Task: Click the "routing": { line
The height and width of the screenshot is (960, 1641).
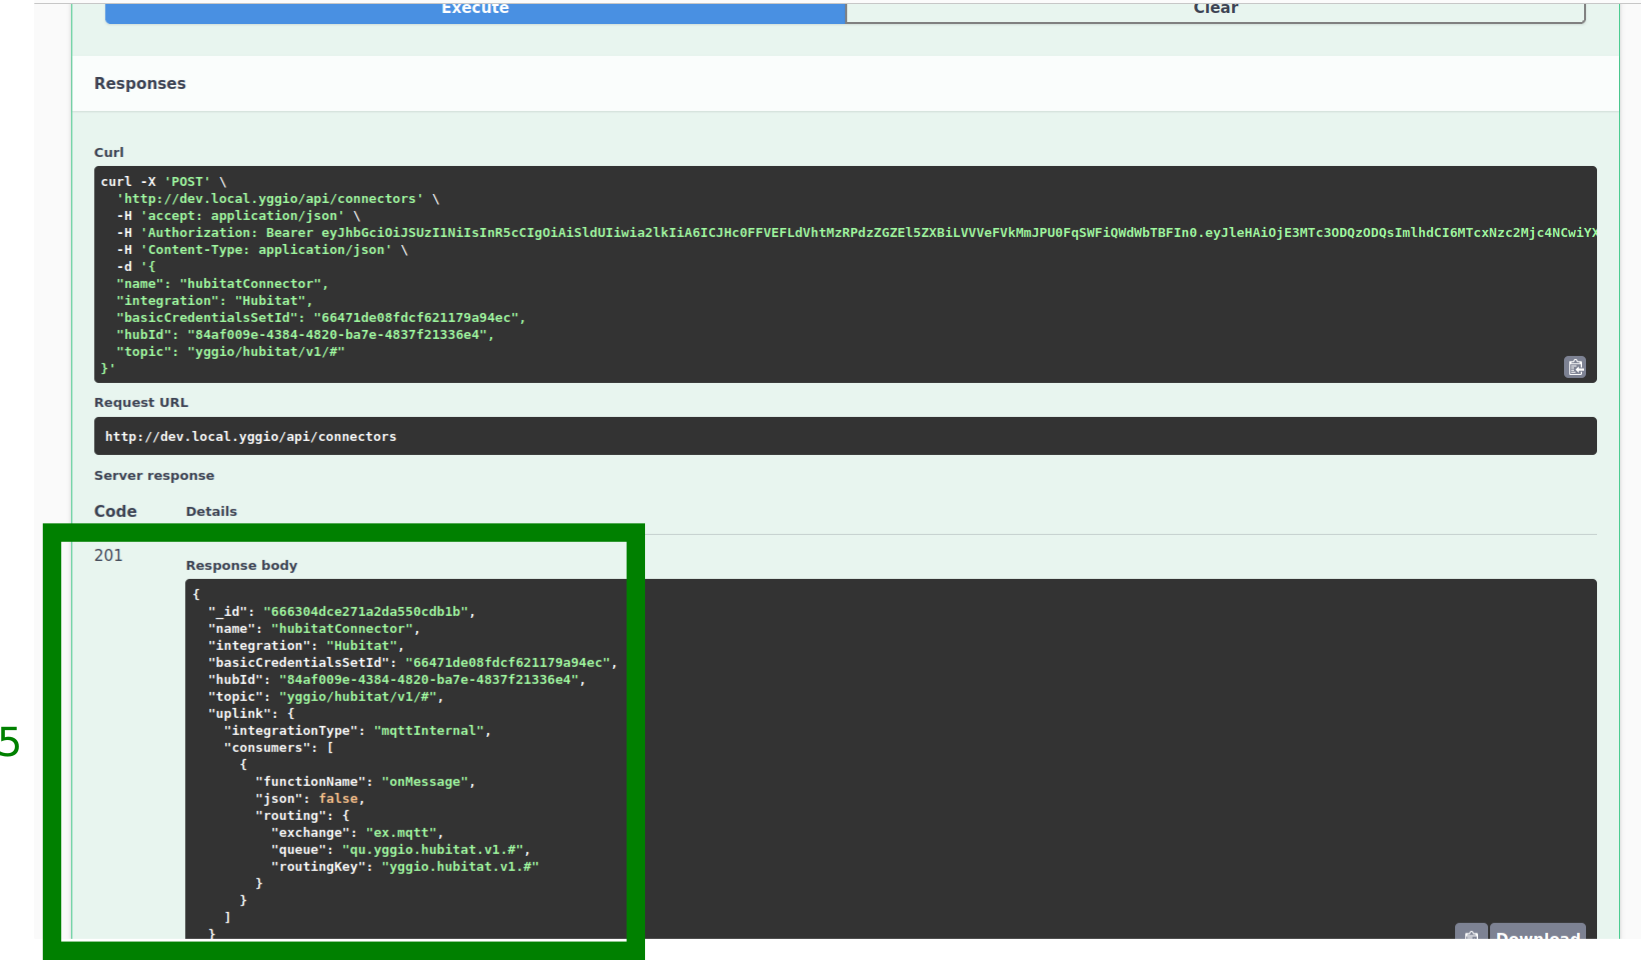Action: pos(302,816)
